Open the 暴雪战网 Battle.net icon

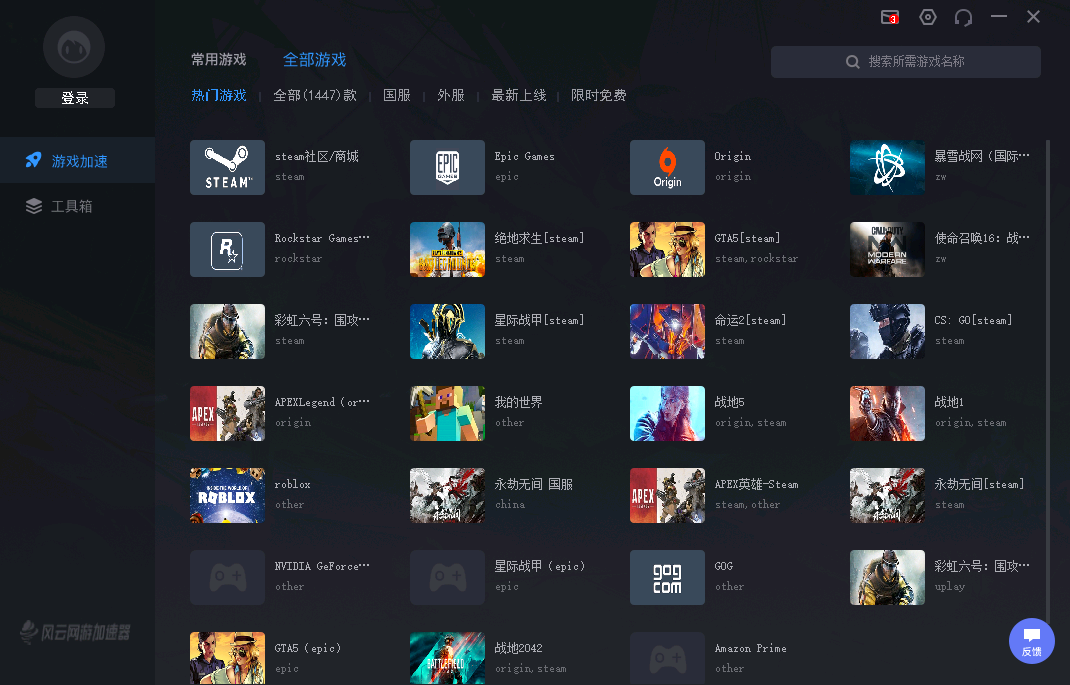887,167
